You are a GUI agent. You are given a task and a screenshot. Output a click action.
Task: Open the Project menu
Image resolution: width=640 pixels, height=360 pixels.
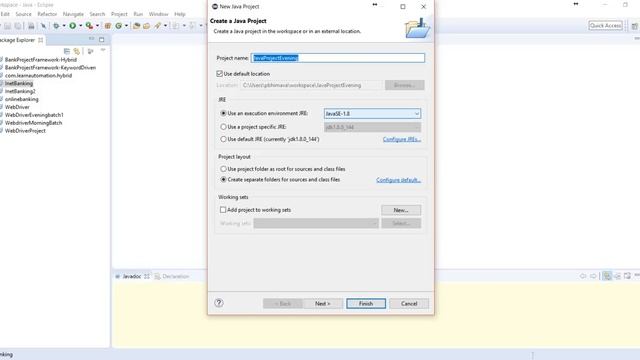click(119, 14)
